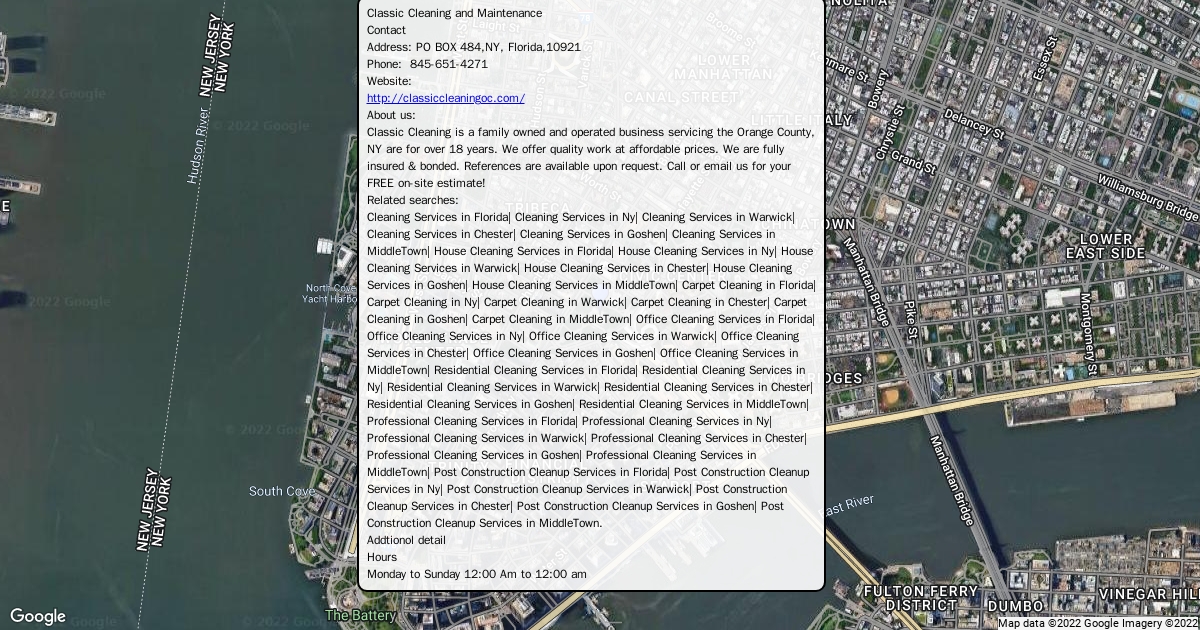Click the Google logo on the map
The image size is (1200, 630).
38,616
